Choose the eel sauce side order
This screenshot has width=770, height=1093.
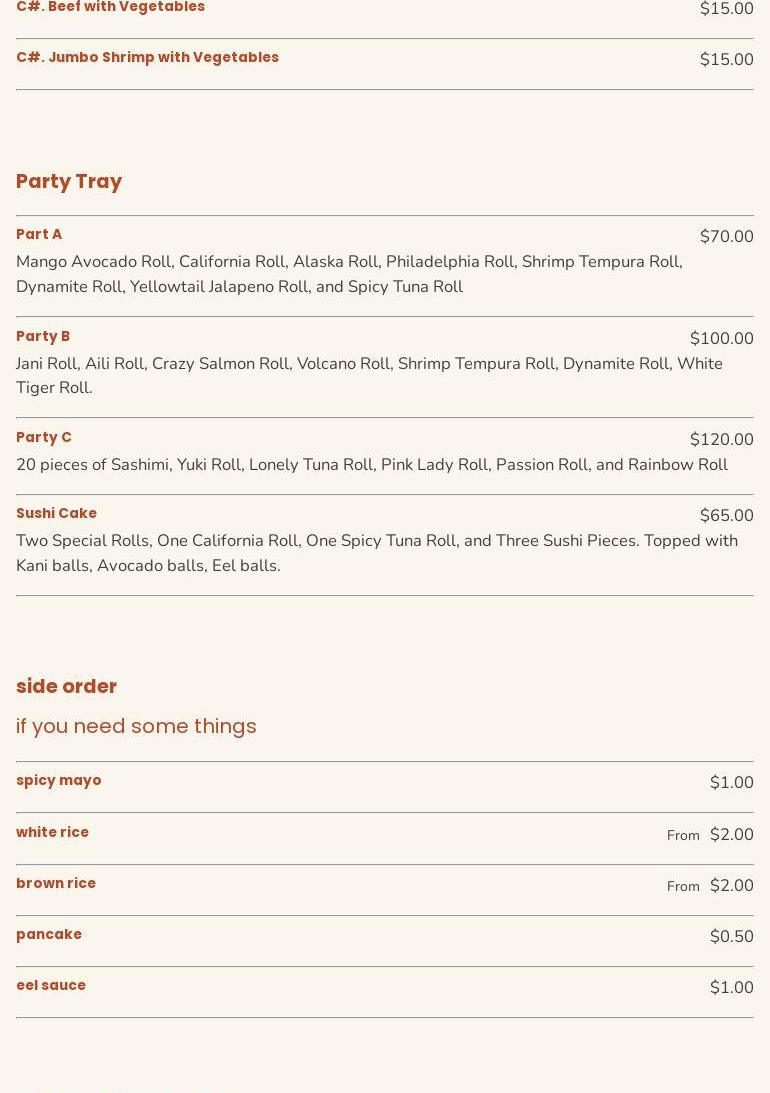pos(51,985)
